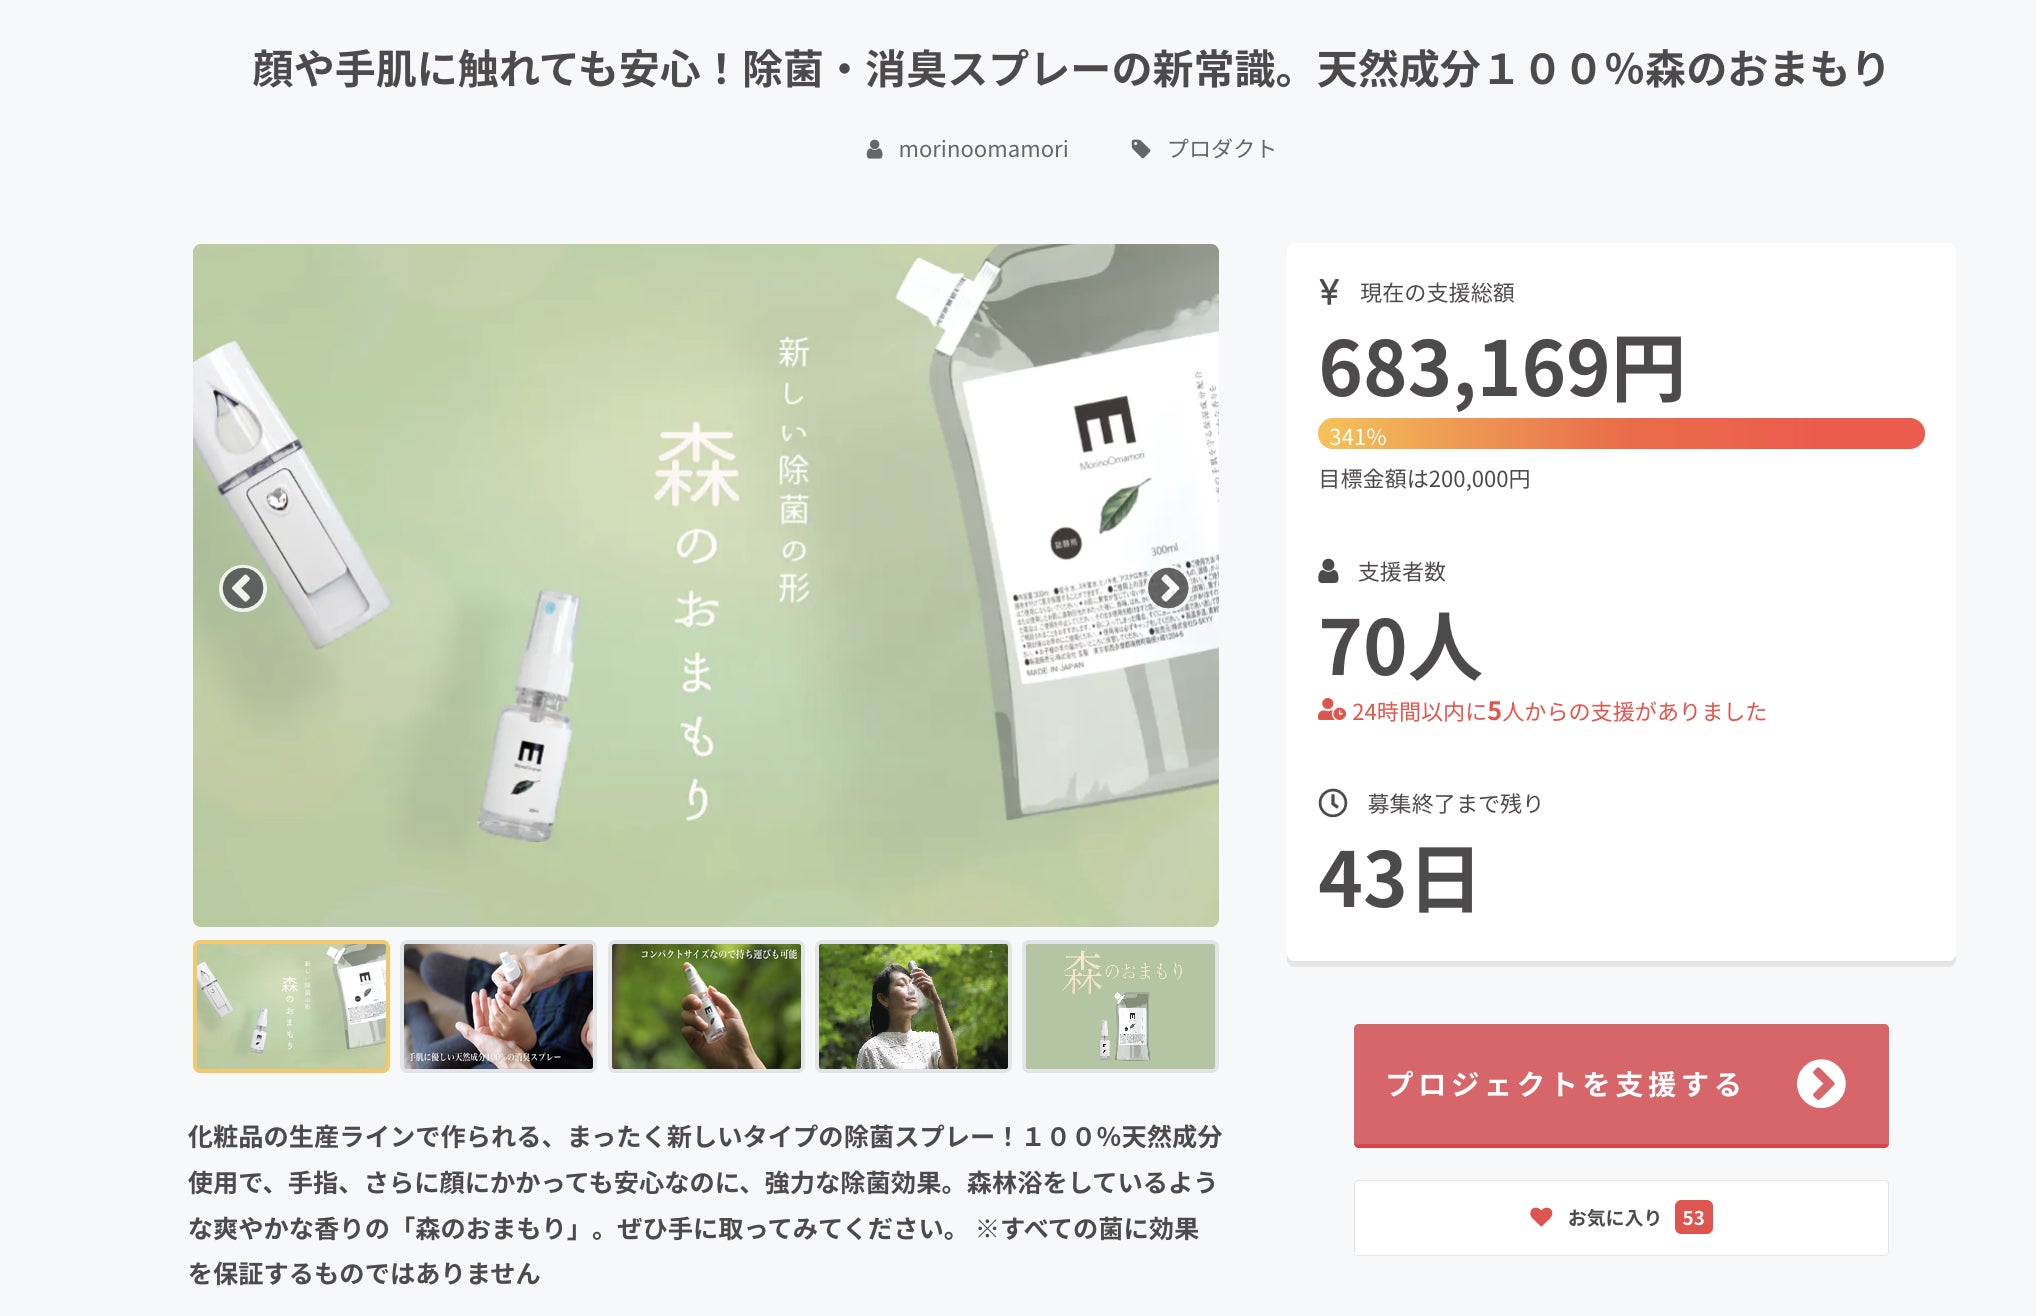
Task: Select the 森のおまもり logo thumbnail
Action: point(1120,1007)
